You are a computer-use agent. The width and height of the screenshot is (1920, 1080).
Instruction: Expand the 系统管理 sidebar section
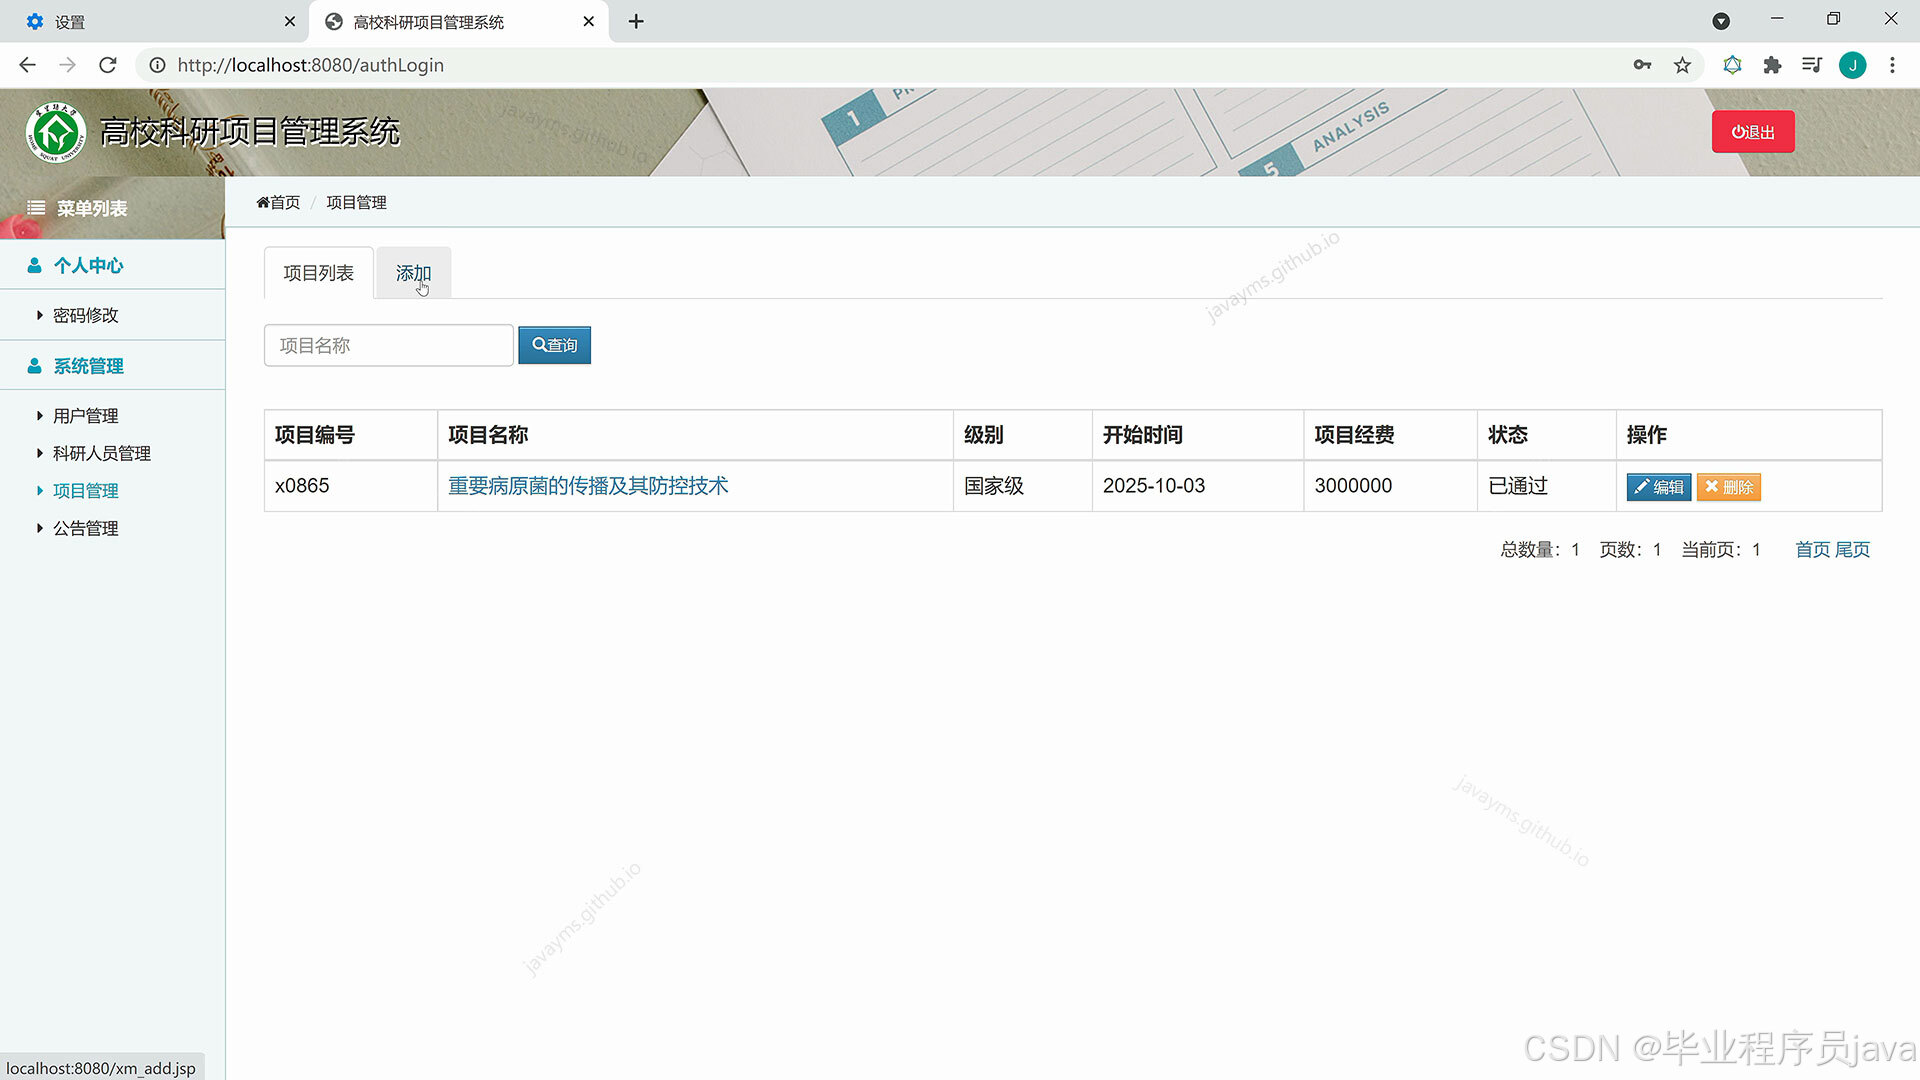[x=112, y=366]
